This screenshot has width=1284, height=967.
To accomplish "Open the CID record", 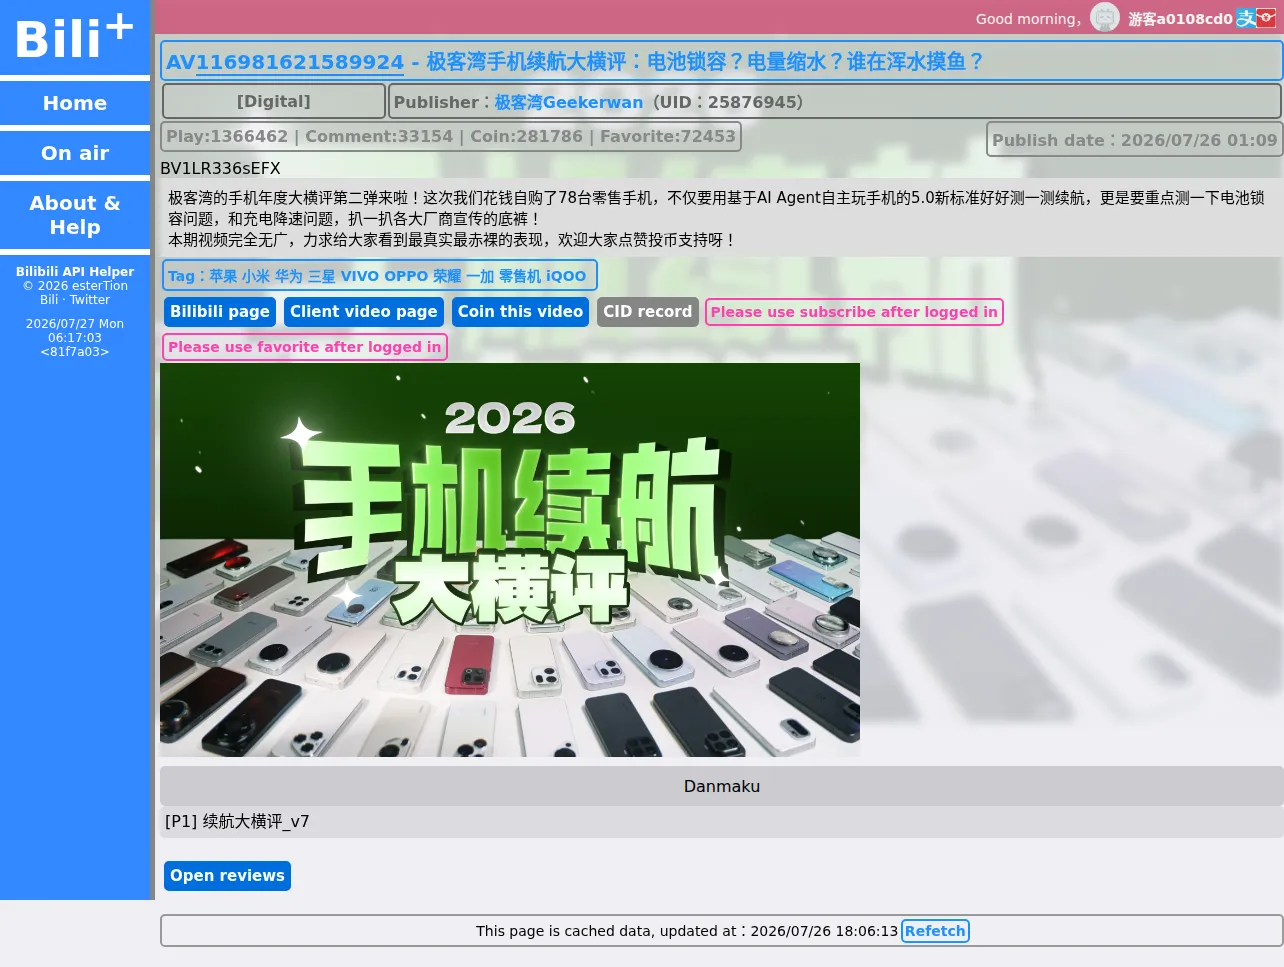I will (648, 312).
